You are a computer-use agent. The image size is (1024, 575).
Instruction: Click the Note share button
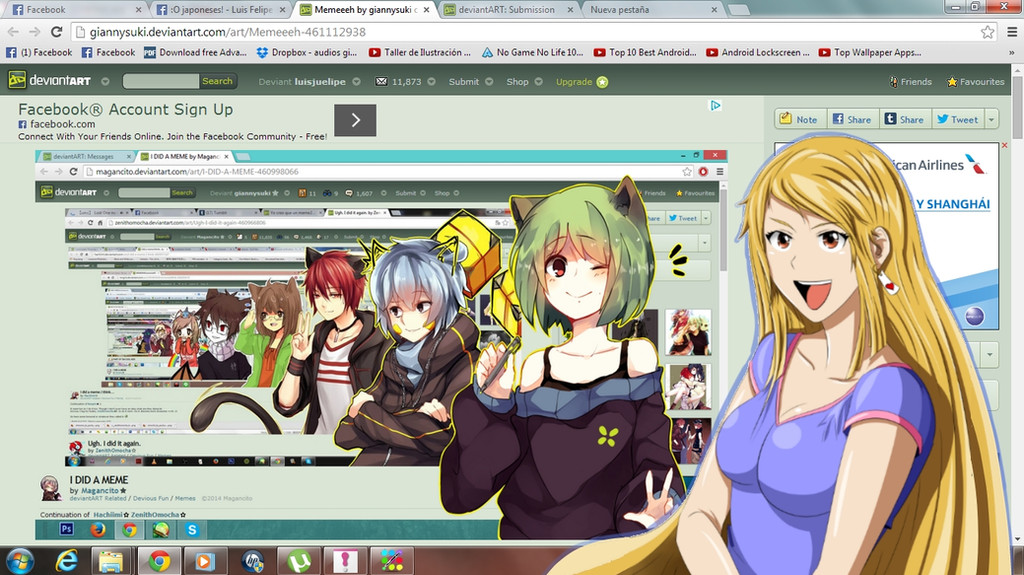(800, 119)
